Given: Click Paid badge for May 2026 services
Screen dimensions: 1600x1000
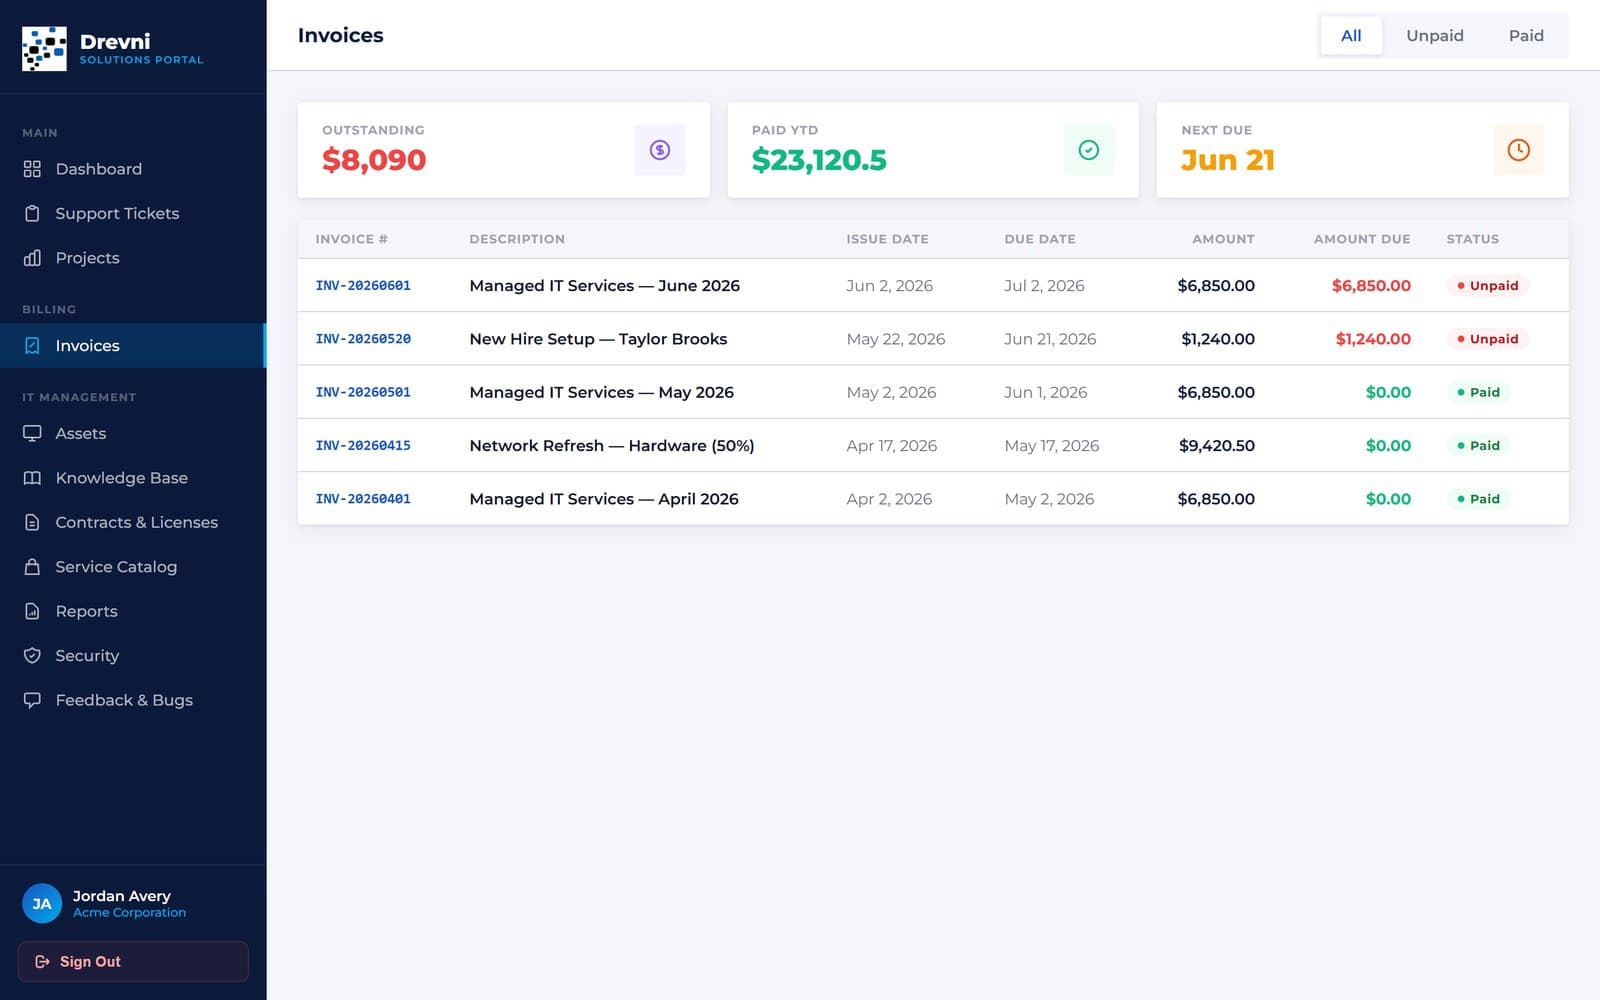Looking at the screenshot, I should [1478, 392].
